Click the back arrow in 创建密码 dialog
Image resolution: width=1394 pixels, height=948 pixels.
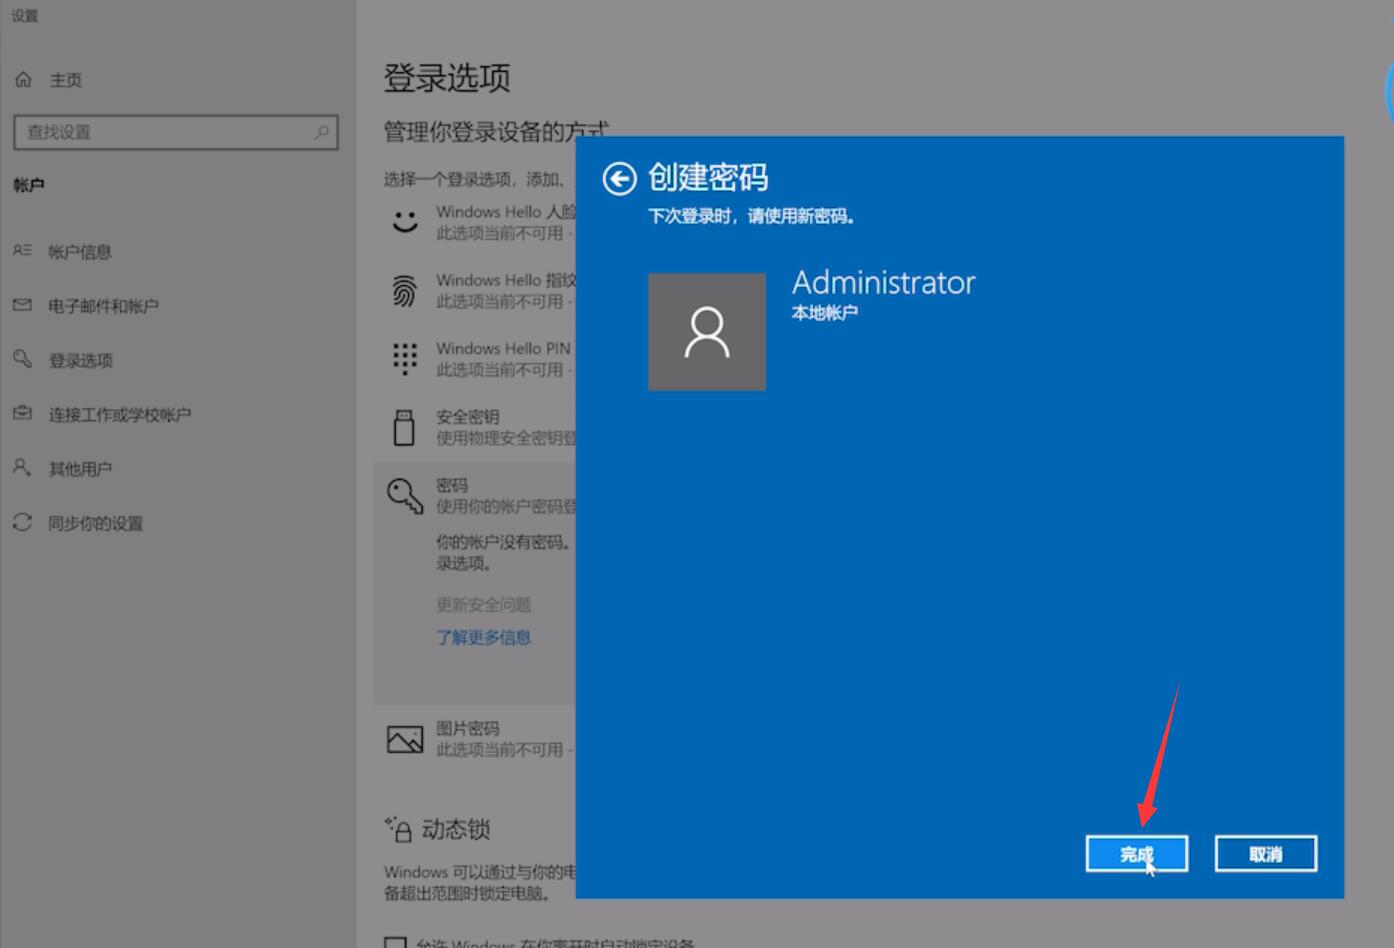[x=619, y=178]
